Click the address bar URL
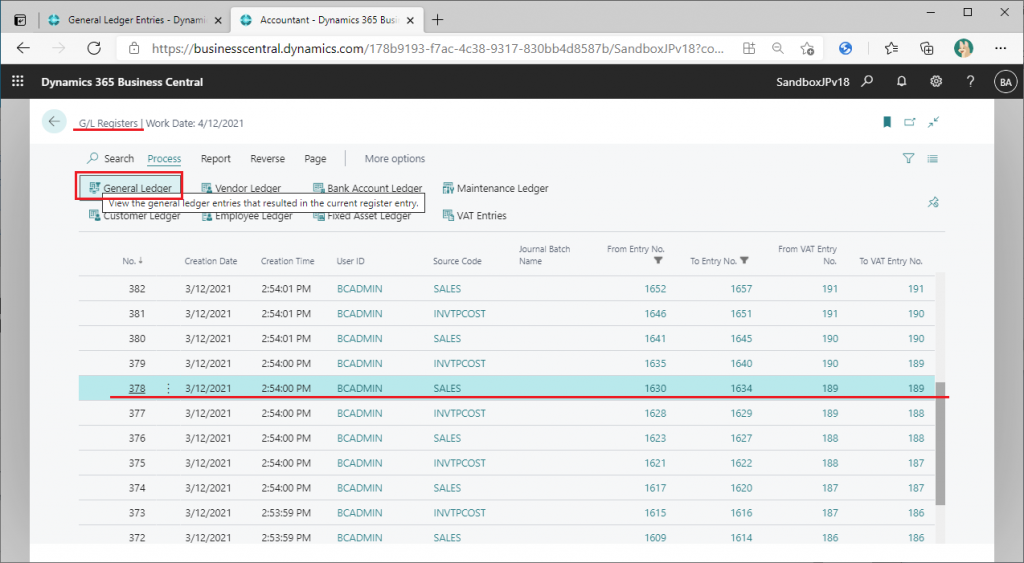This screenshot has width=1024, height=563. tap(438, 48)
